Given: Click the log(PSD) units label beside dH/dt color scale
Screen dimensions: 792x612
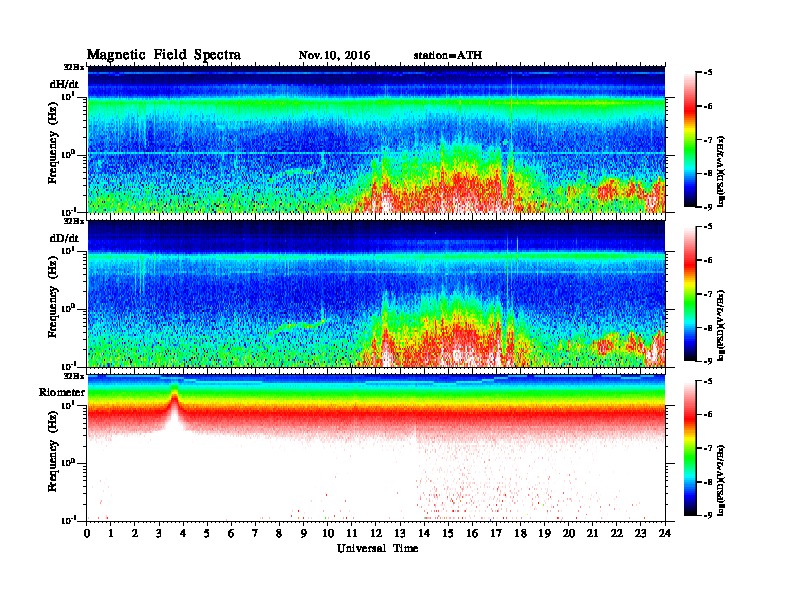Looking at the screenshot, I should [x=721, y=171].
